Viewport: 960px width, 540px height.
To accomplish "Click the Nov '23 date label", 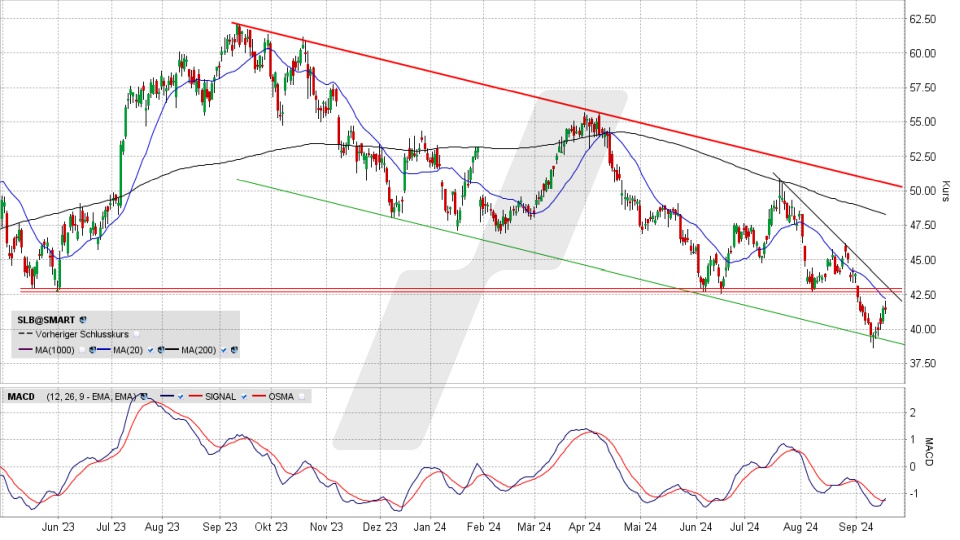I will pos(326,527).
